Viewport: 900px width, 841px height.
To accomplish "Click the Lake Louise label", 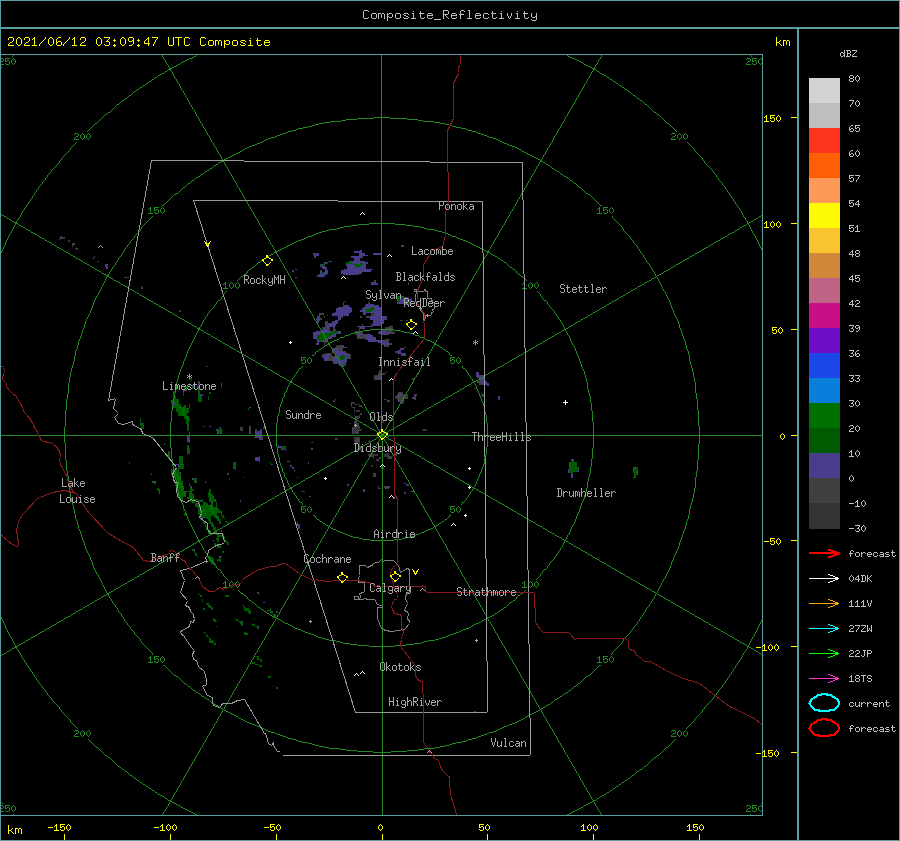I will (x=77, y=491).
